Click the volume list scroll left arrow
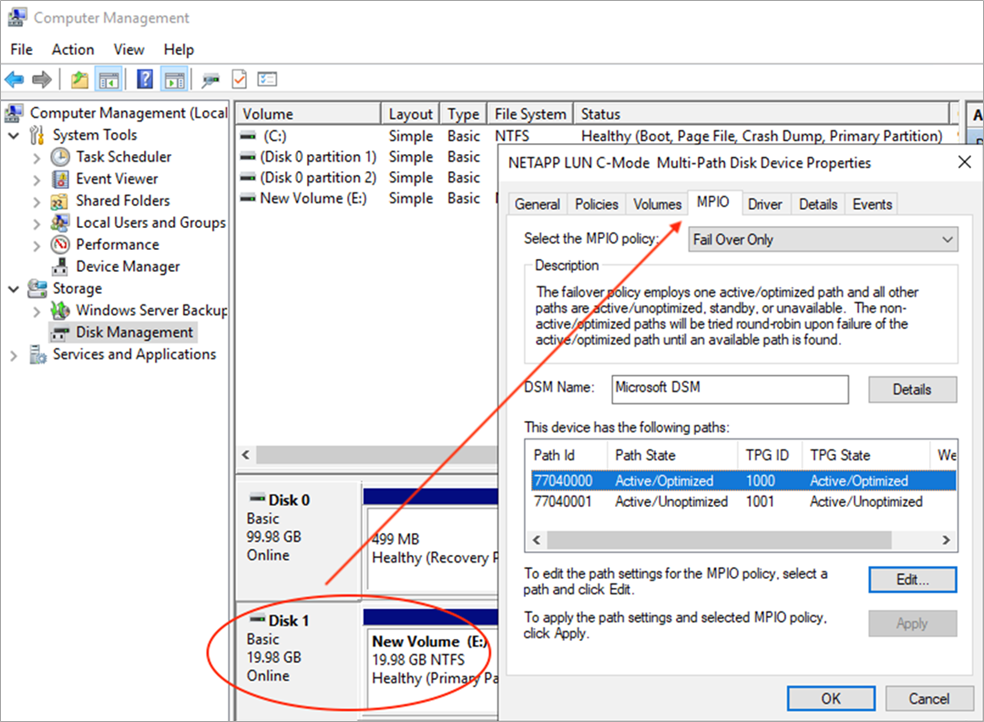 [x=246, y=455]
